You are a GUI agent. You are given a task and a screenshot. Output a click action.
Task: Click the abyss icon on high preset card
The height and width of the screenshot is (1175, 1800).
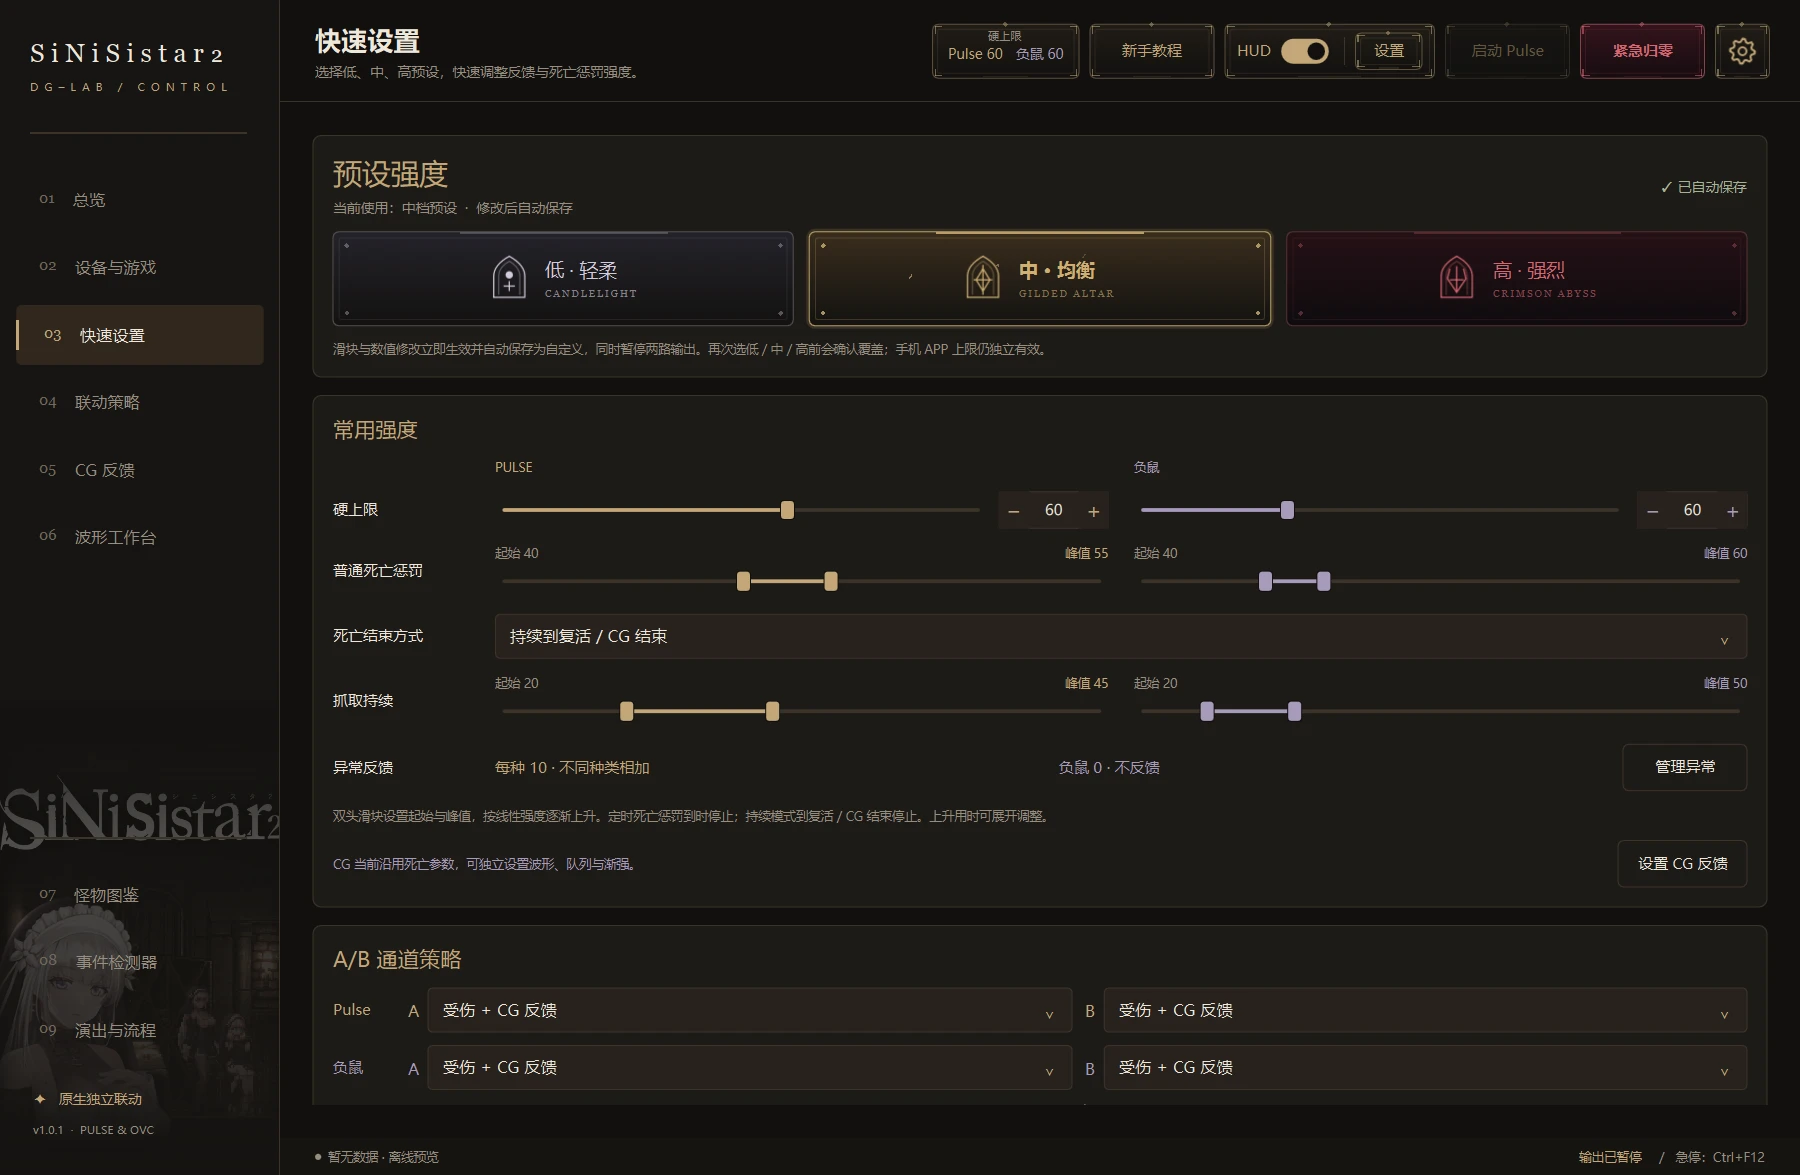point(1457,277)
